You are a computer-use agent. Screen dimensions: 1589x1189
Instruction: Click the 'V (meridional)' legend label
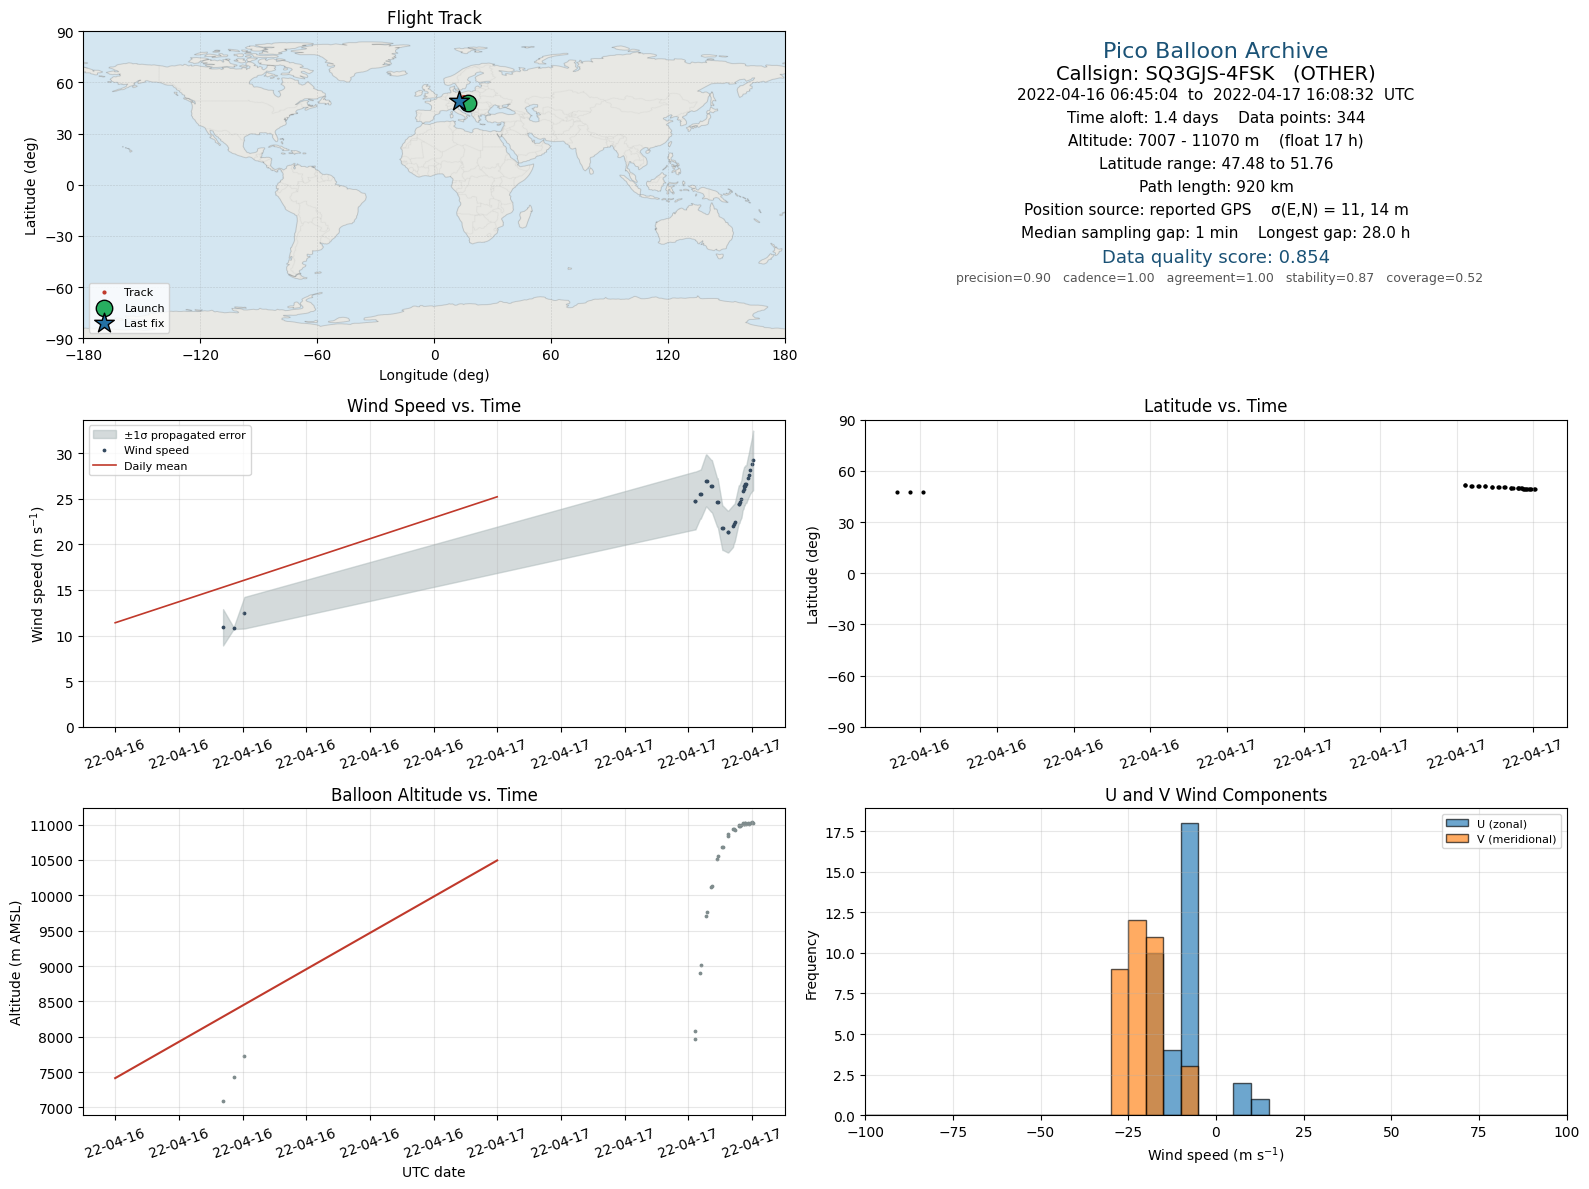point(1517,839)
